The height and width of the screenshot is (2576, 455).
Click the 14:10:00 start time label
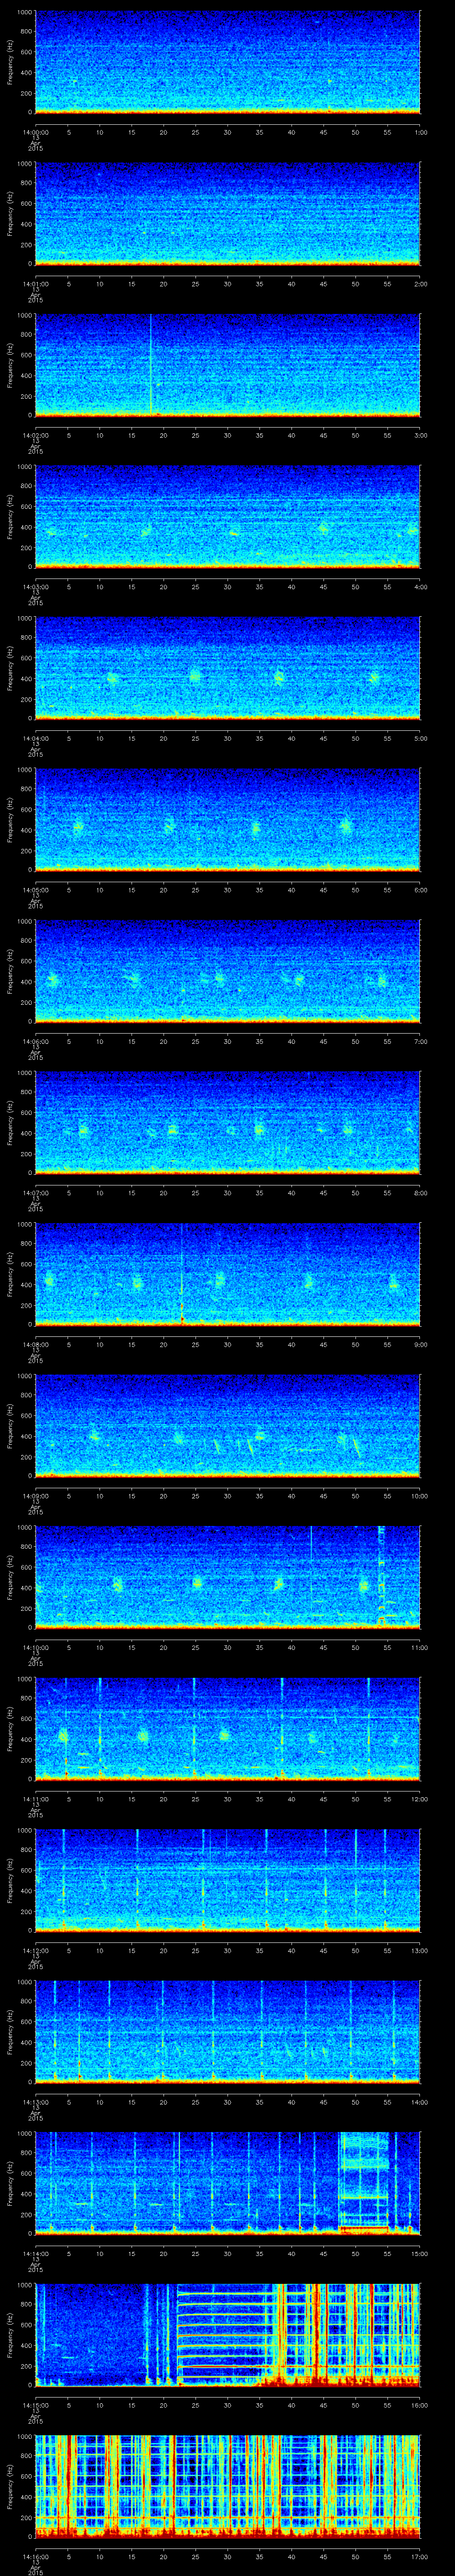coord(35,1647)
